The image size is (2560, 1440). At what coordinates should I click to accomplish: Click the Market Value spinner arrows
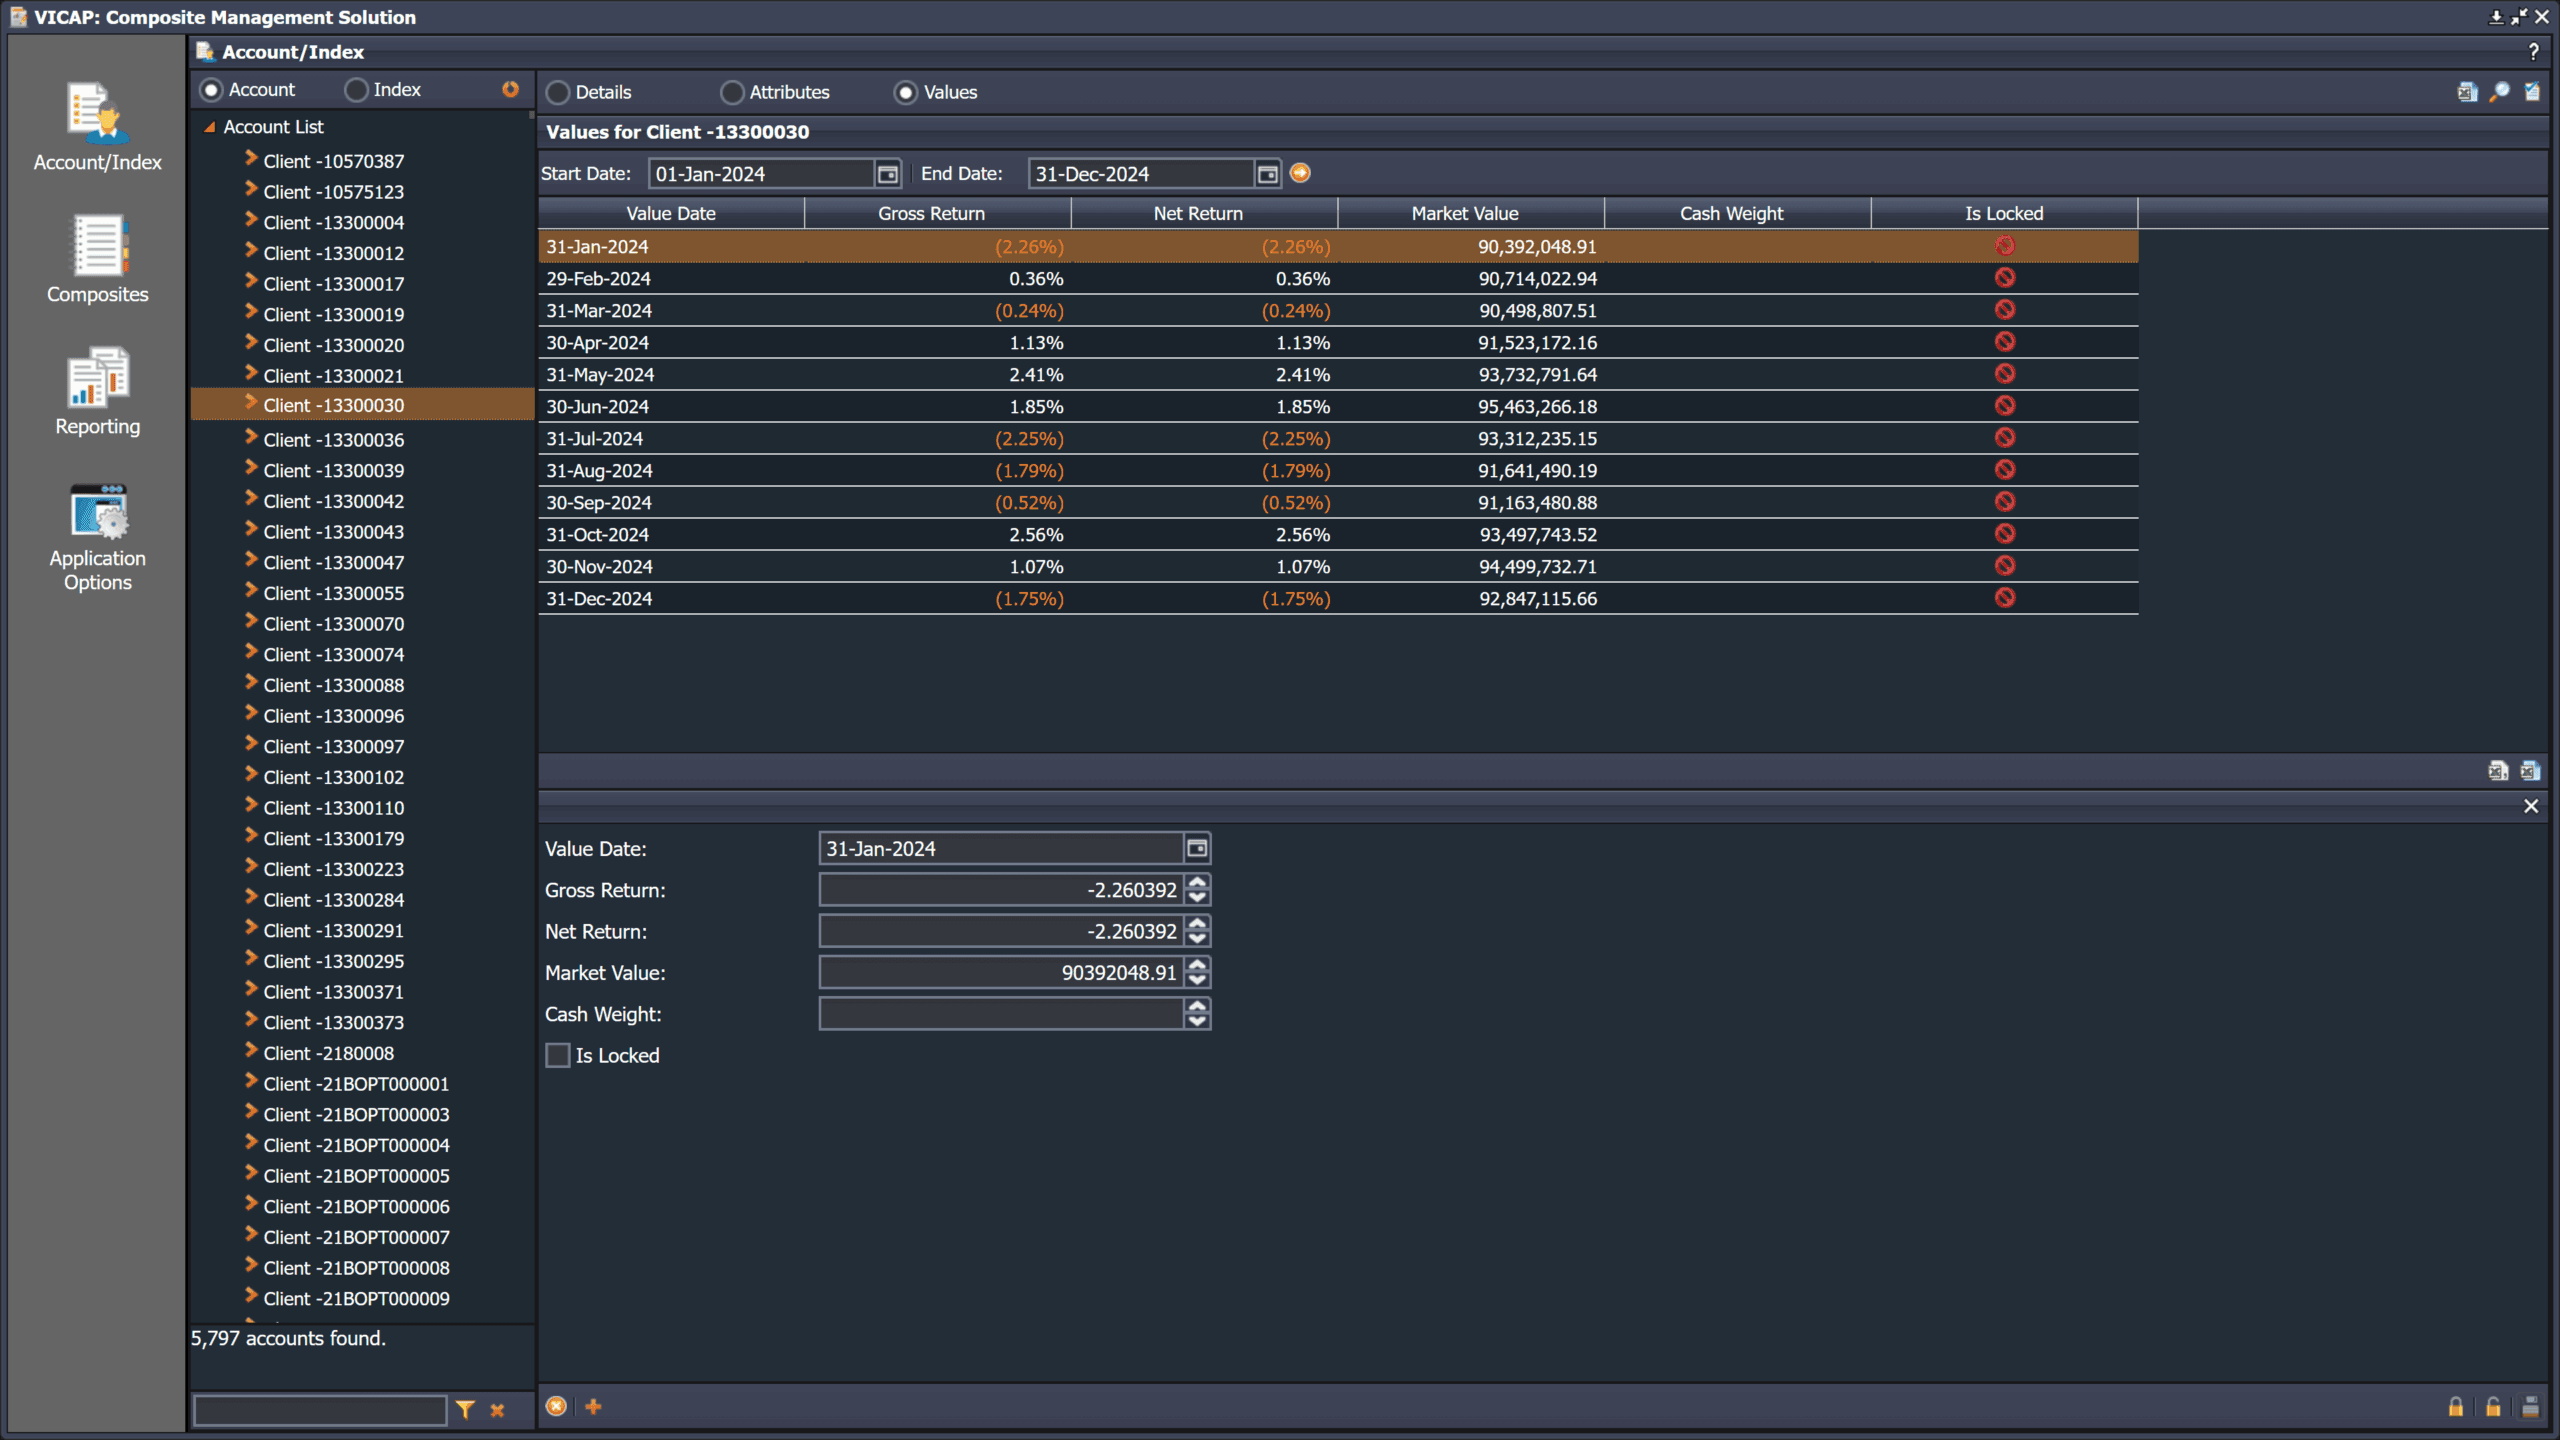(x=1197, y=972)
